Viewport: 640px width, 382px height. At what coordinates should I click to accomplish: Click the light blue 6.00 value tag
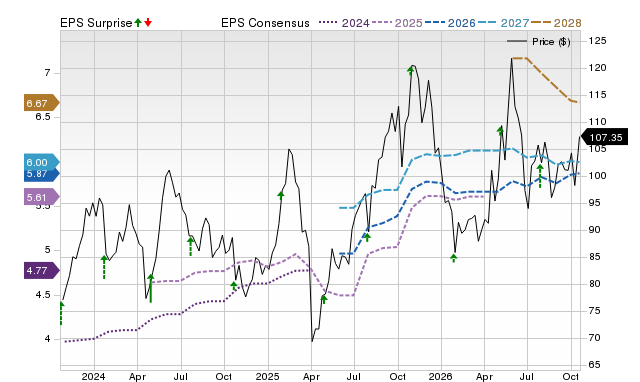(42, 162)
